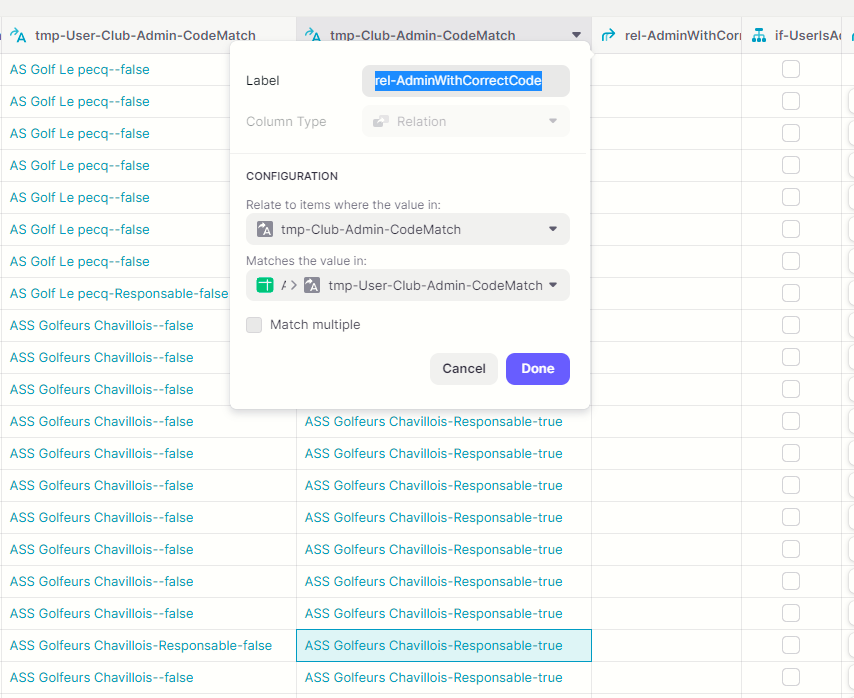Select the if-UserIsA column header
Screen dimensions: 854x698
(792, 35)
